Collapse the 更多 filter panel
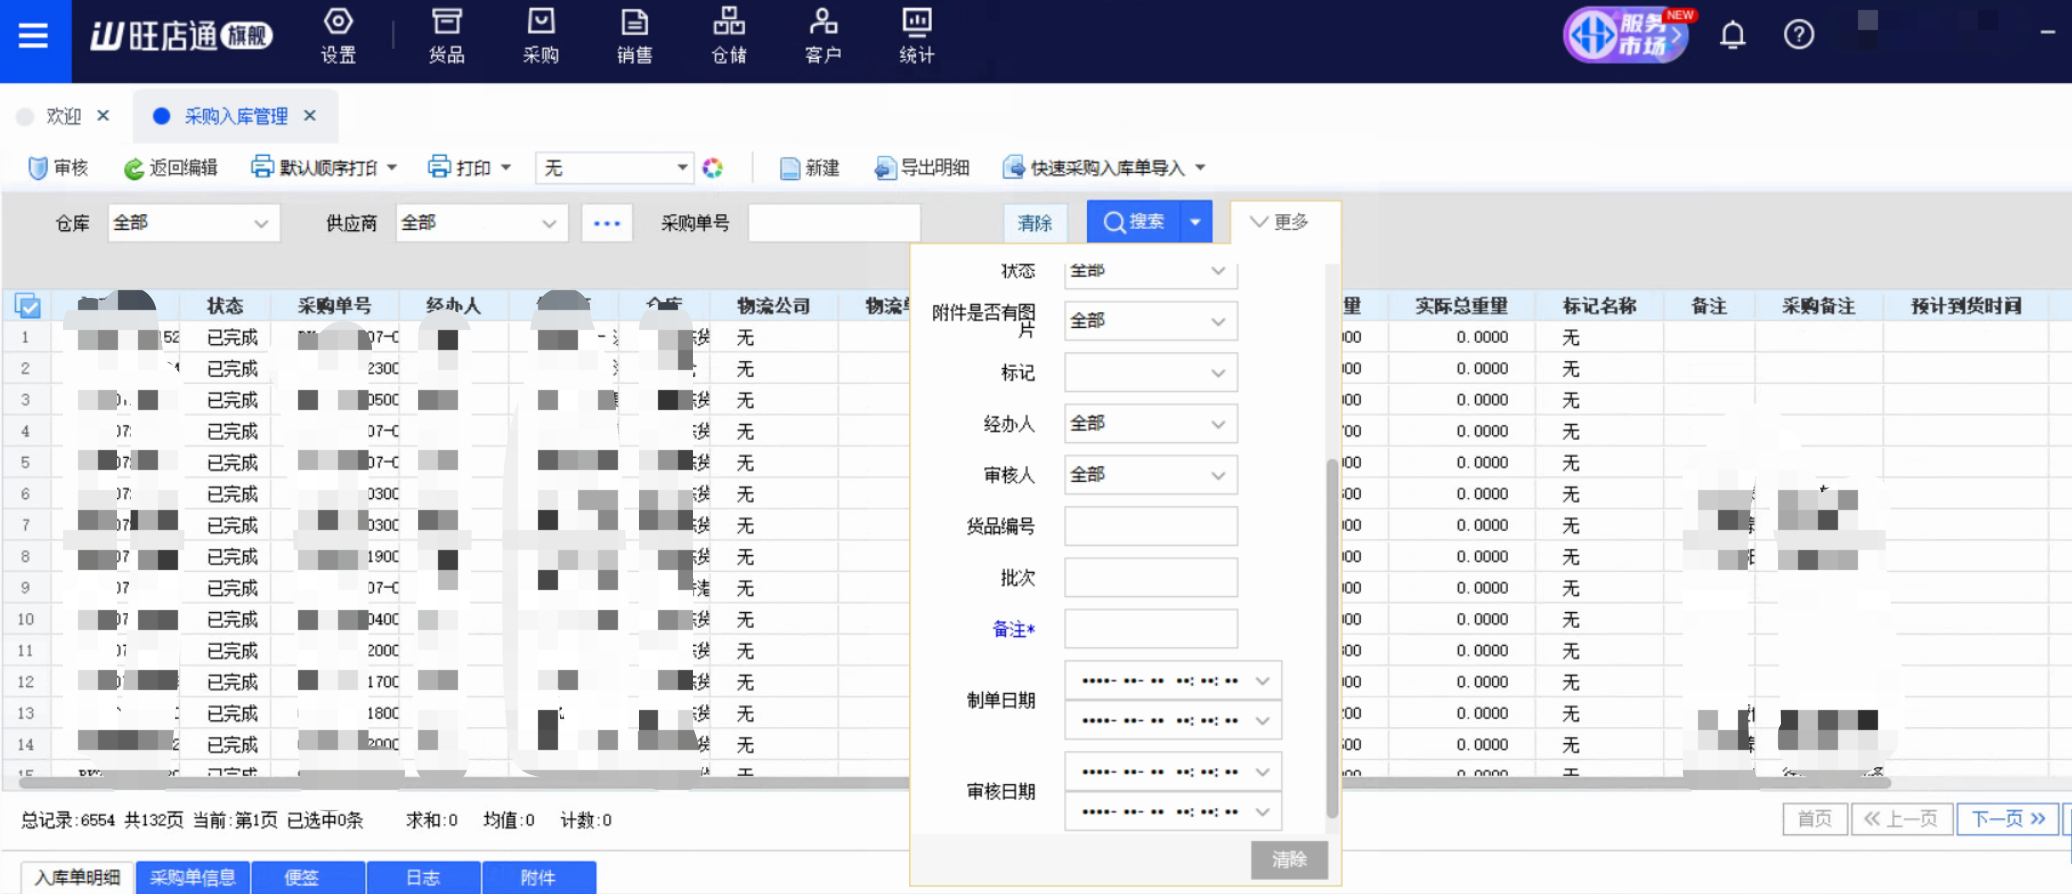This screenshot has height=894, width=2072. 1279,222
